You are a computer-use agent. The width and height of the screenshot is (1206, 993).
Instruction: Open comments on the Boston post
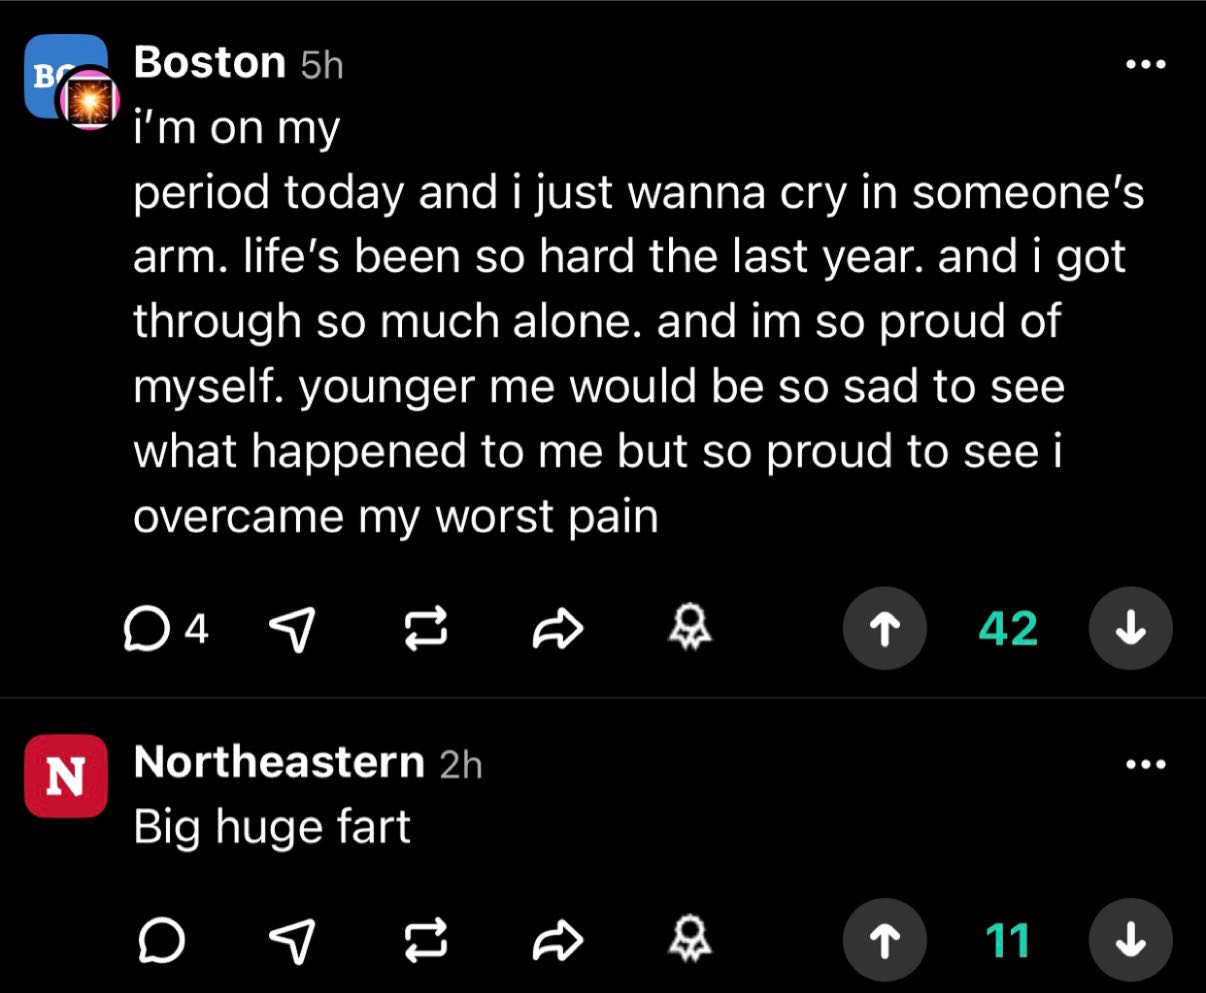click(150, 629)
